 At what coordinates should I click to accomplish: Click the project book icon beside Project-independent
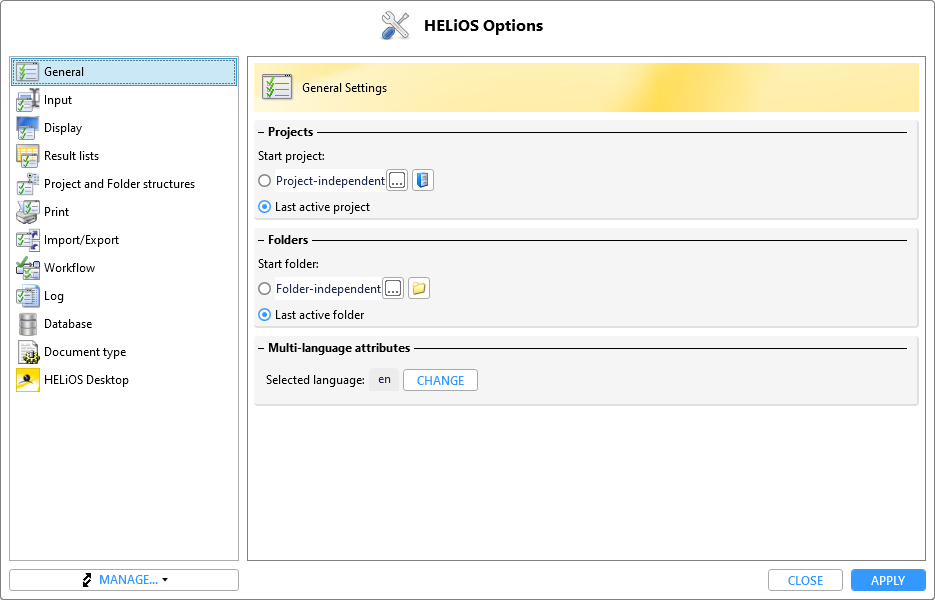pyautogui.click(x=423, y=181)
